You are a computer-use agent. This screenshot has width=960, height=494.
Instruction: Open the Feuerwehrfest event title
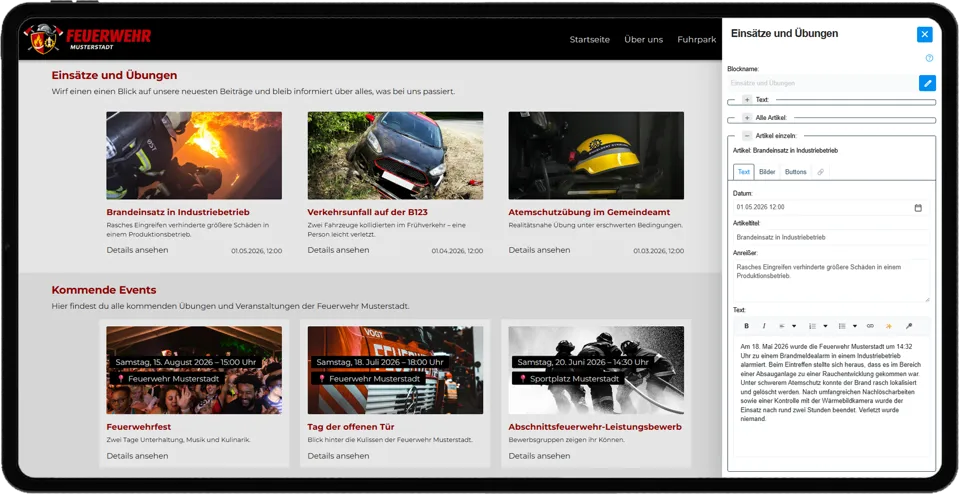[138, 427]
